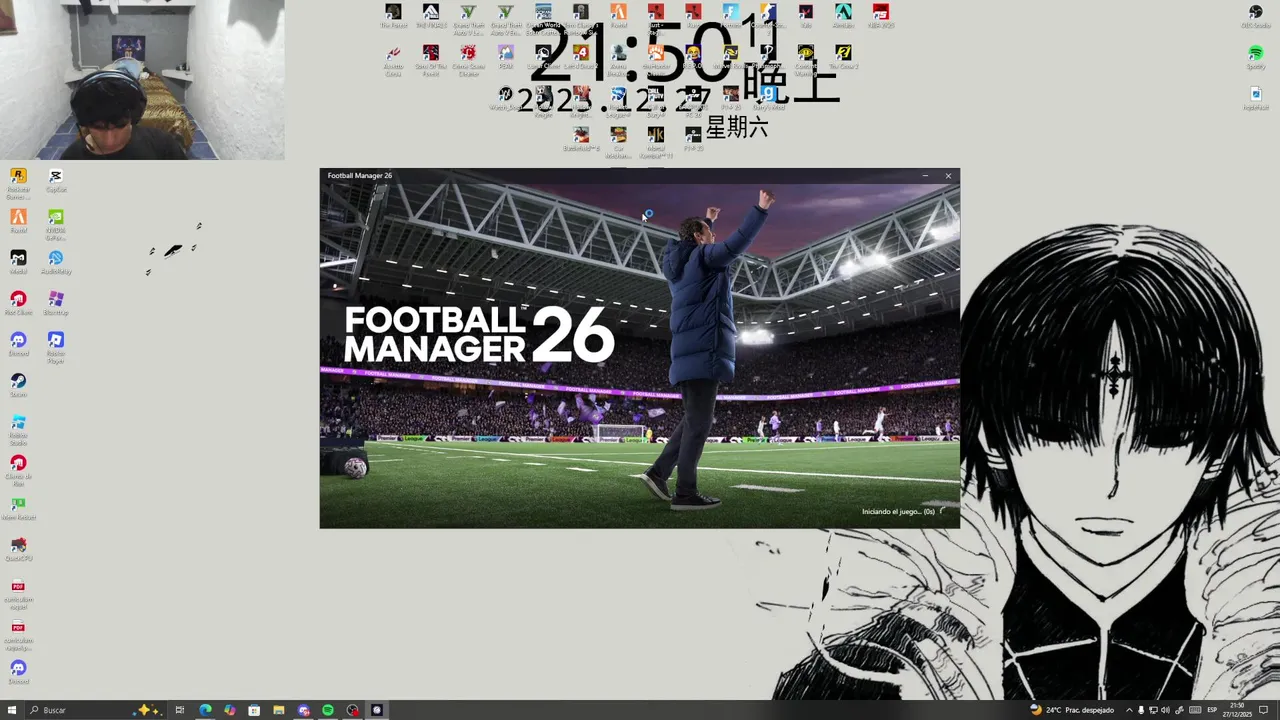Open the PEAK game shortcut
This screenshot has height=720, width=1280.
tap(506, 56)
